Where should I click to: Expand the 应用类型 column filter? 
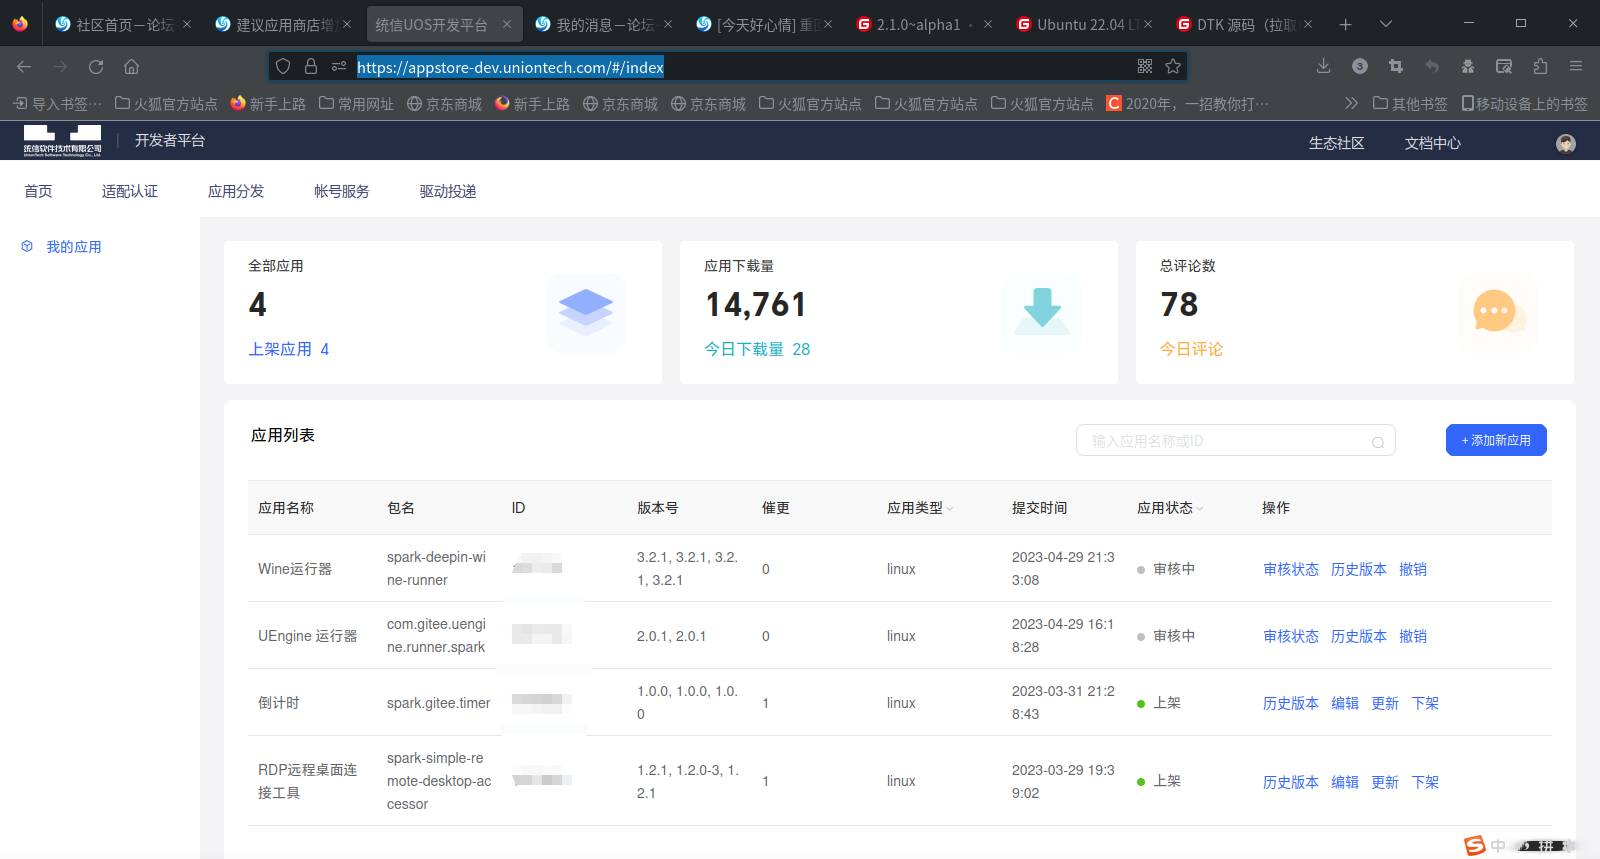tap(949, 509)
